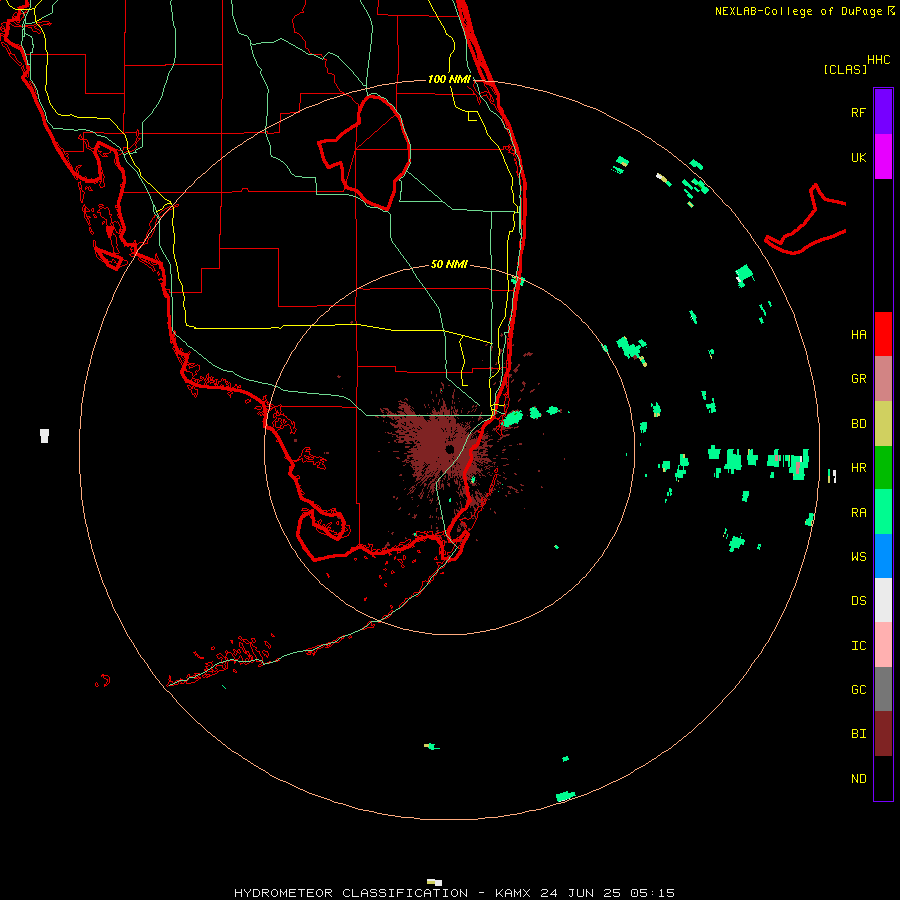Select the GC gray legend swatch
The height and width of the screenshot is (900, 900).
883,689
